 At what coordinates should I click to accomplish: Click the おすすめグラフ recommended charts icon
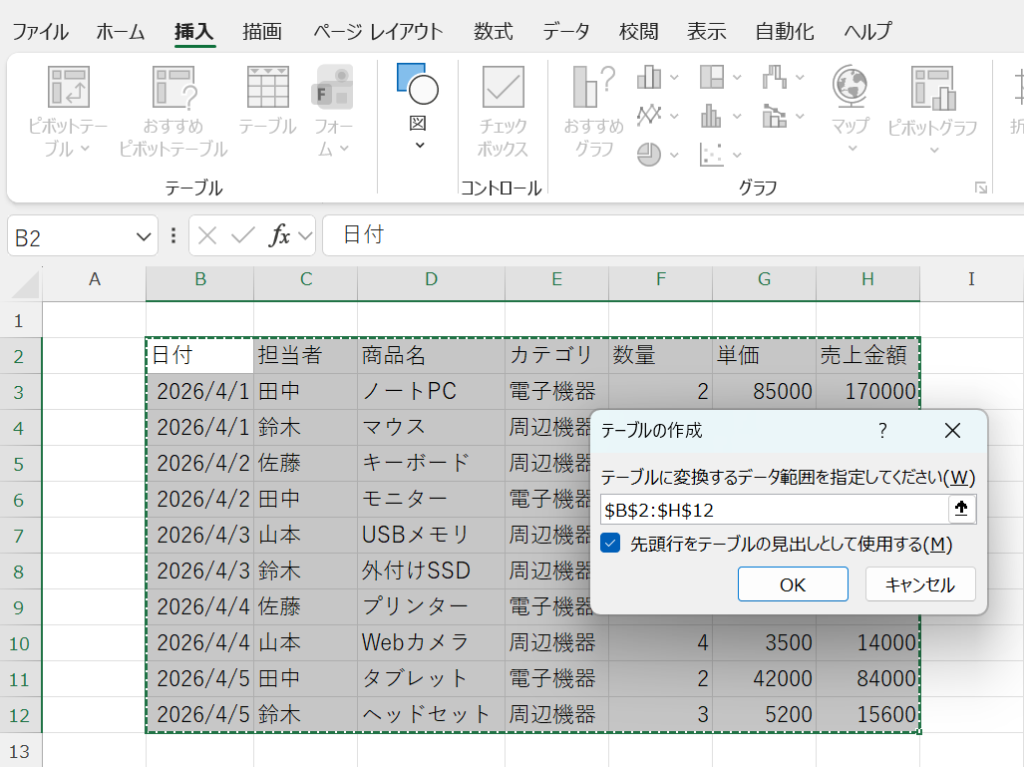[x=593, y=88]
